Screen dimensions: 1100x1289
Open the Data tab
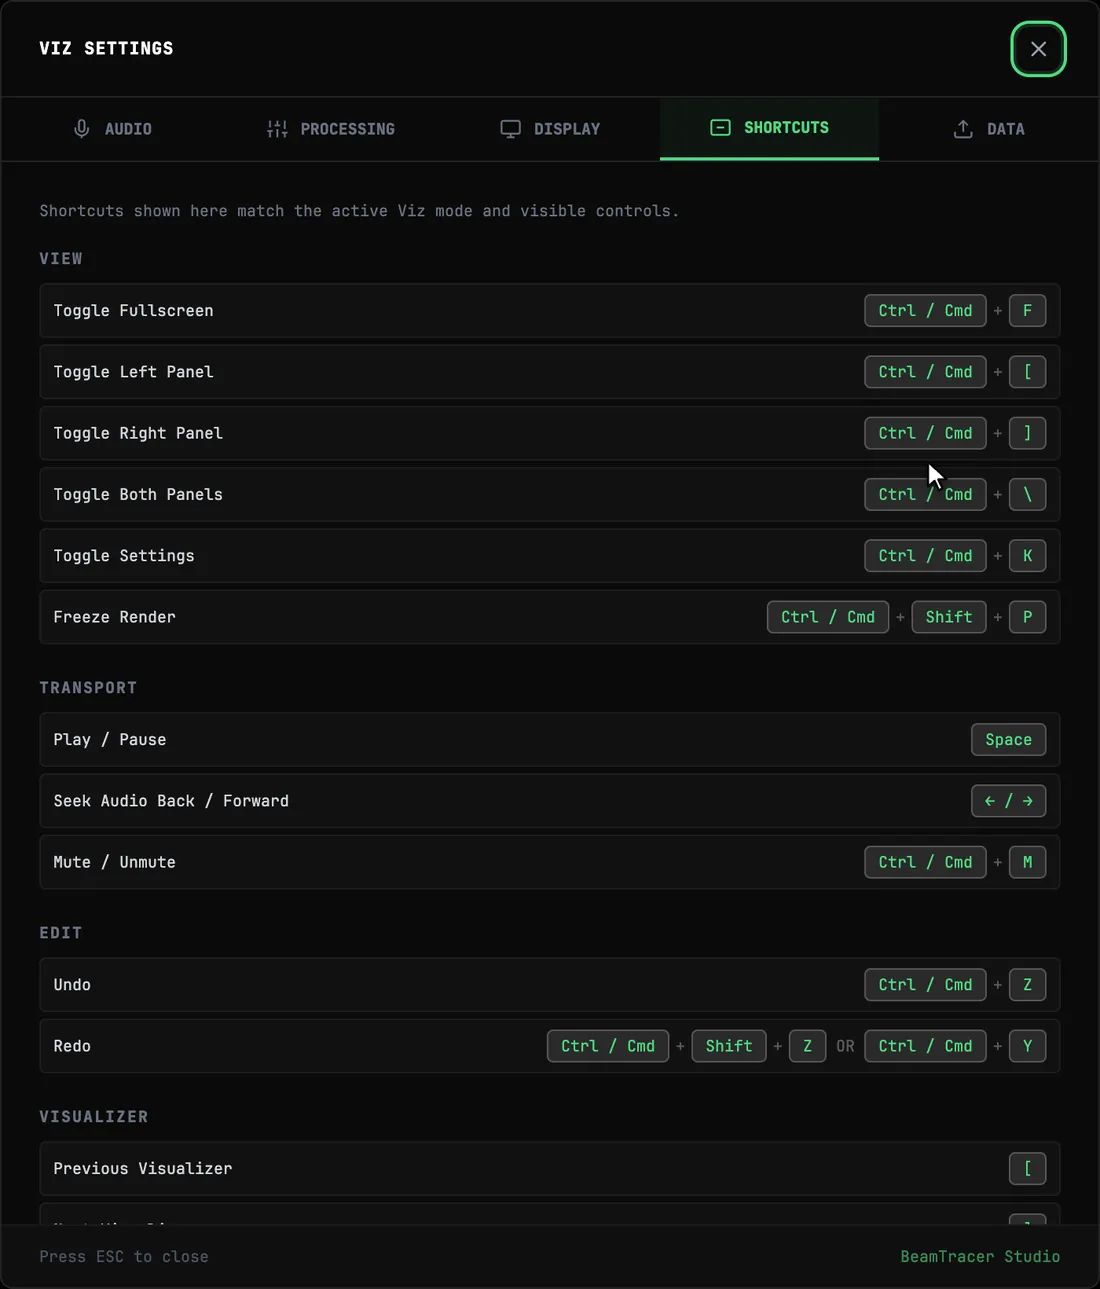pyautogui.click(x=988, y=129)
